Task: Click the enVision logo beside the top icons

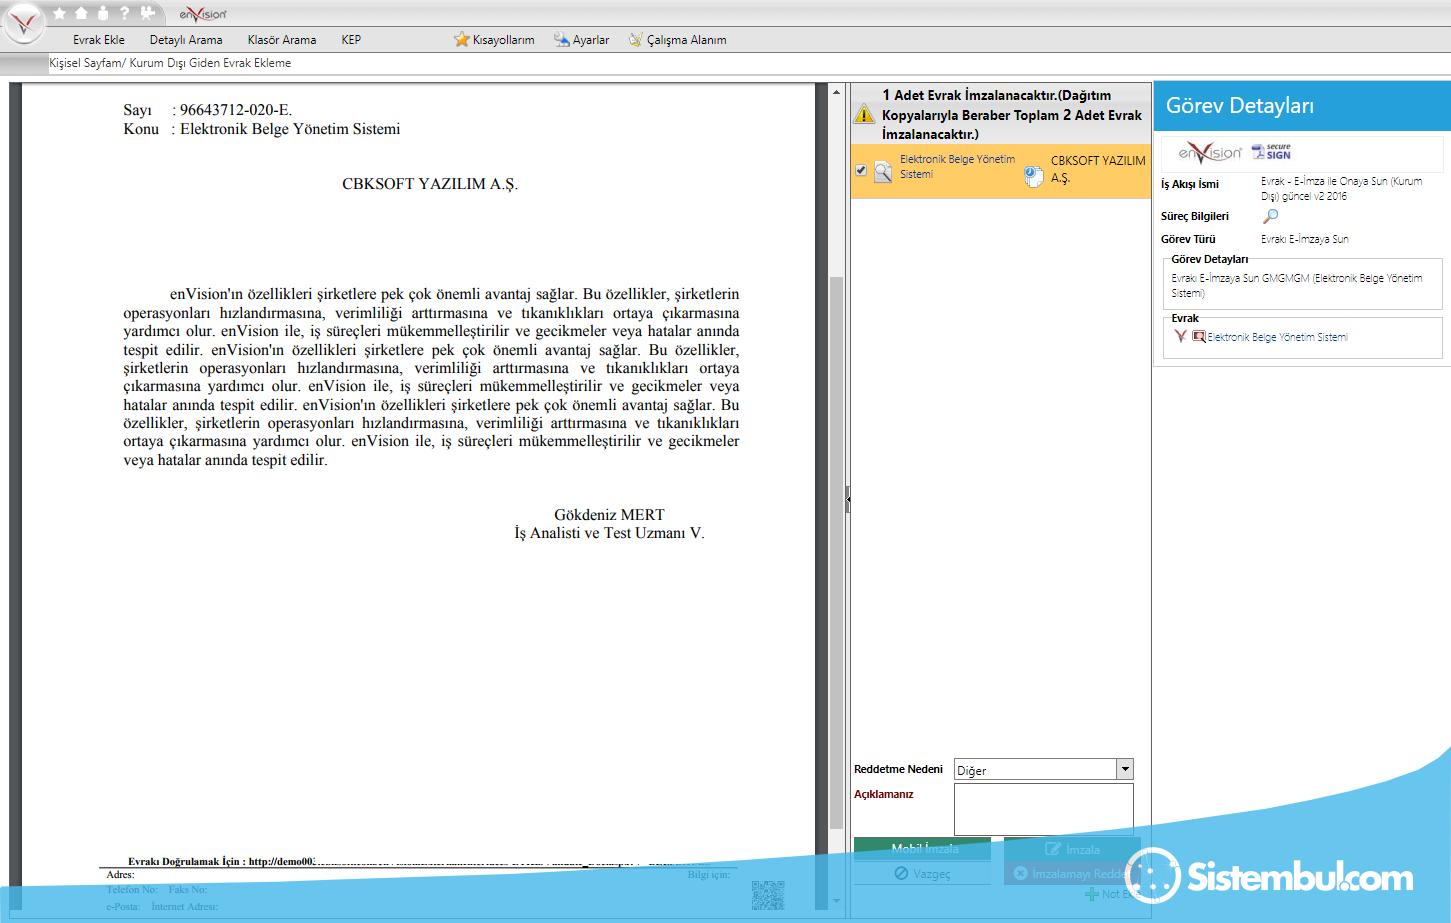Action: point(203,14)
